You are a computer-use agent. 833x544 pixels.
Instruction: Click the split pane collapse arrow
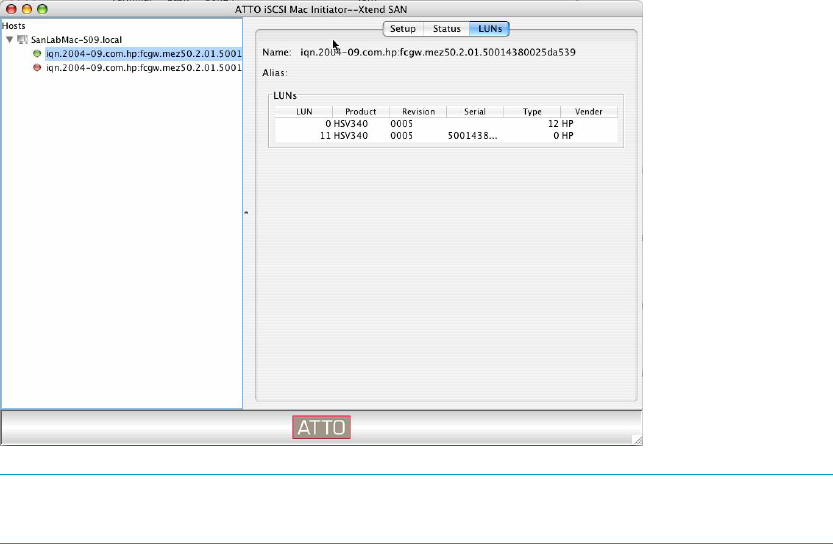point(246,213)
